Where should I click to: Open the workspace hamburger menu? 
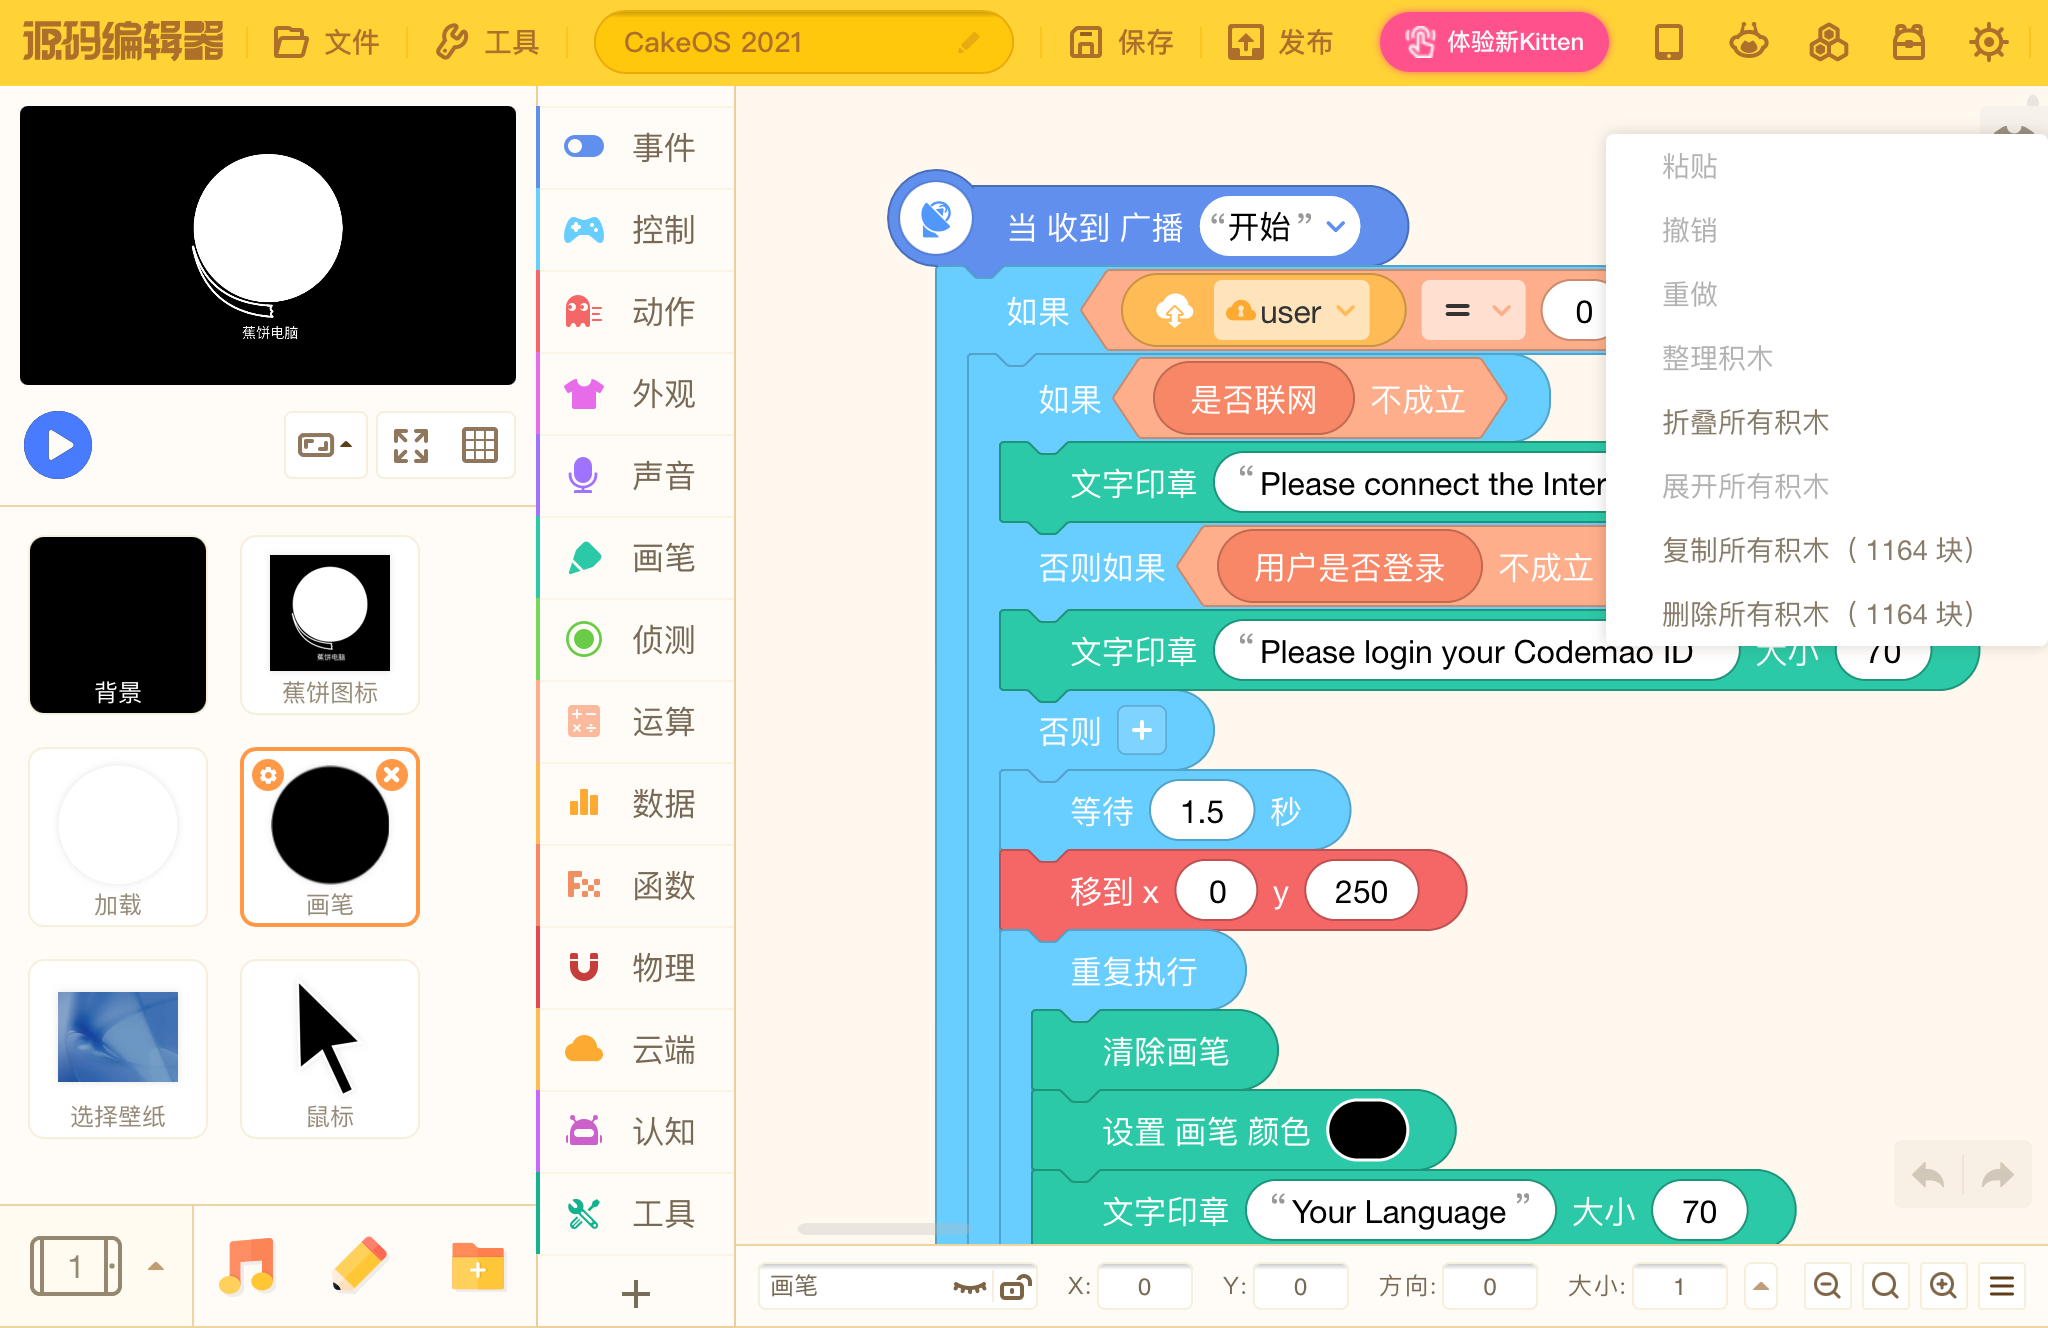click(2002, 1286)
